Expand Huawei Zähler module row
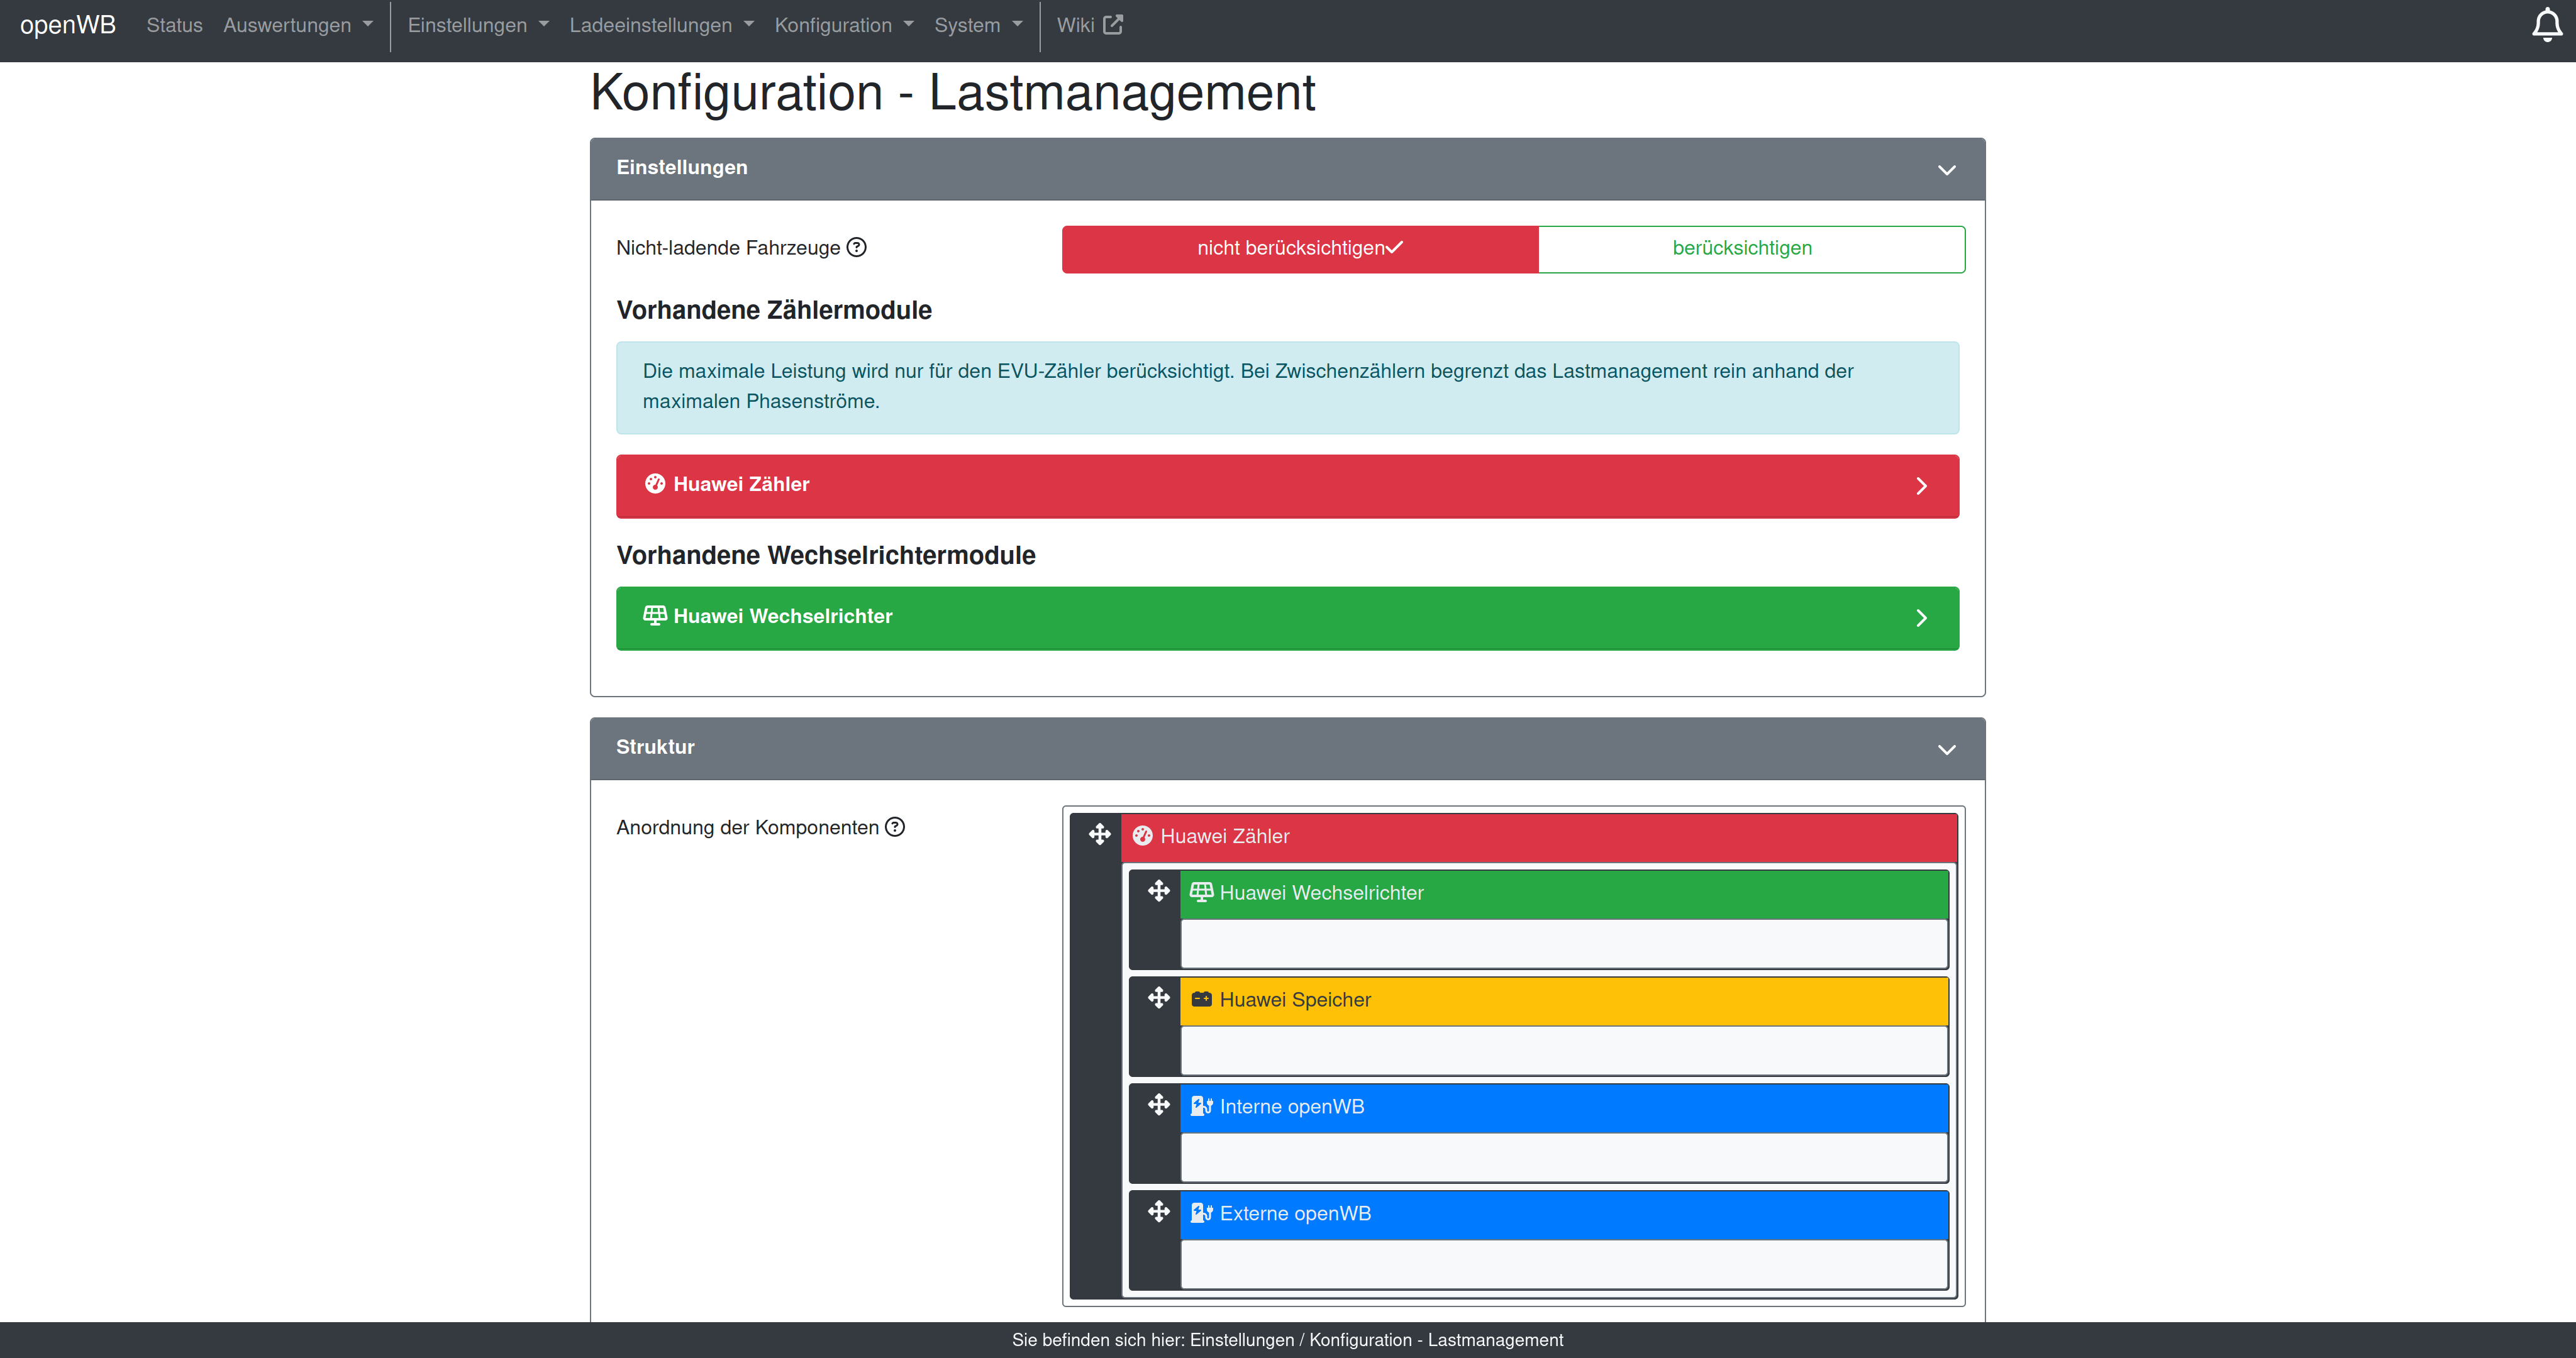This screenshot has height=1358, width=2576. (1287, 486)
